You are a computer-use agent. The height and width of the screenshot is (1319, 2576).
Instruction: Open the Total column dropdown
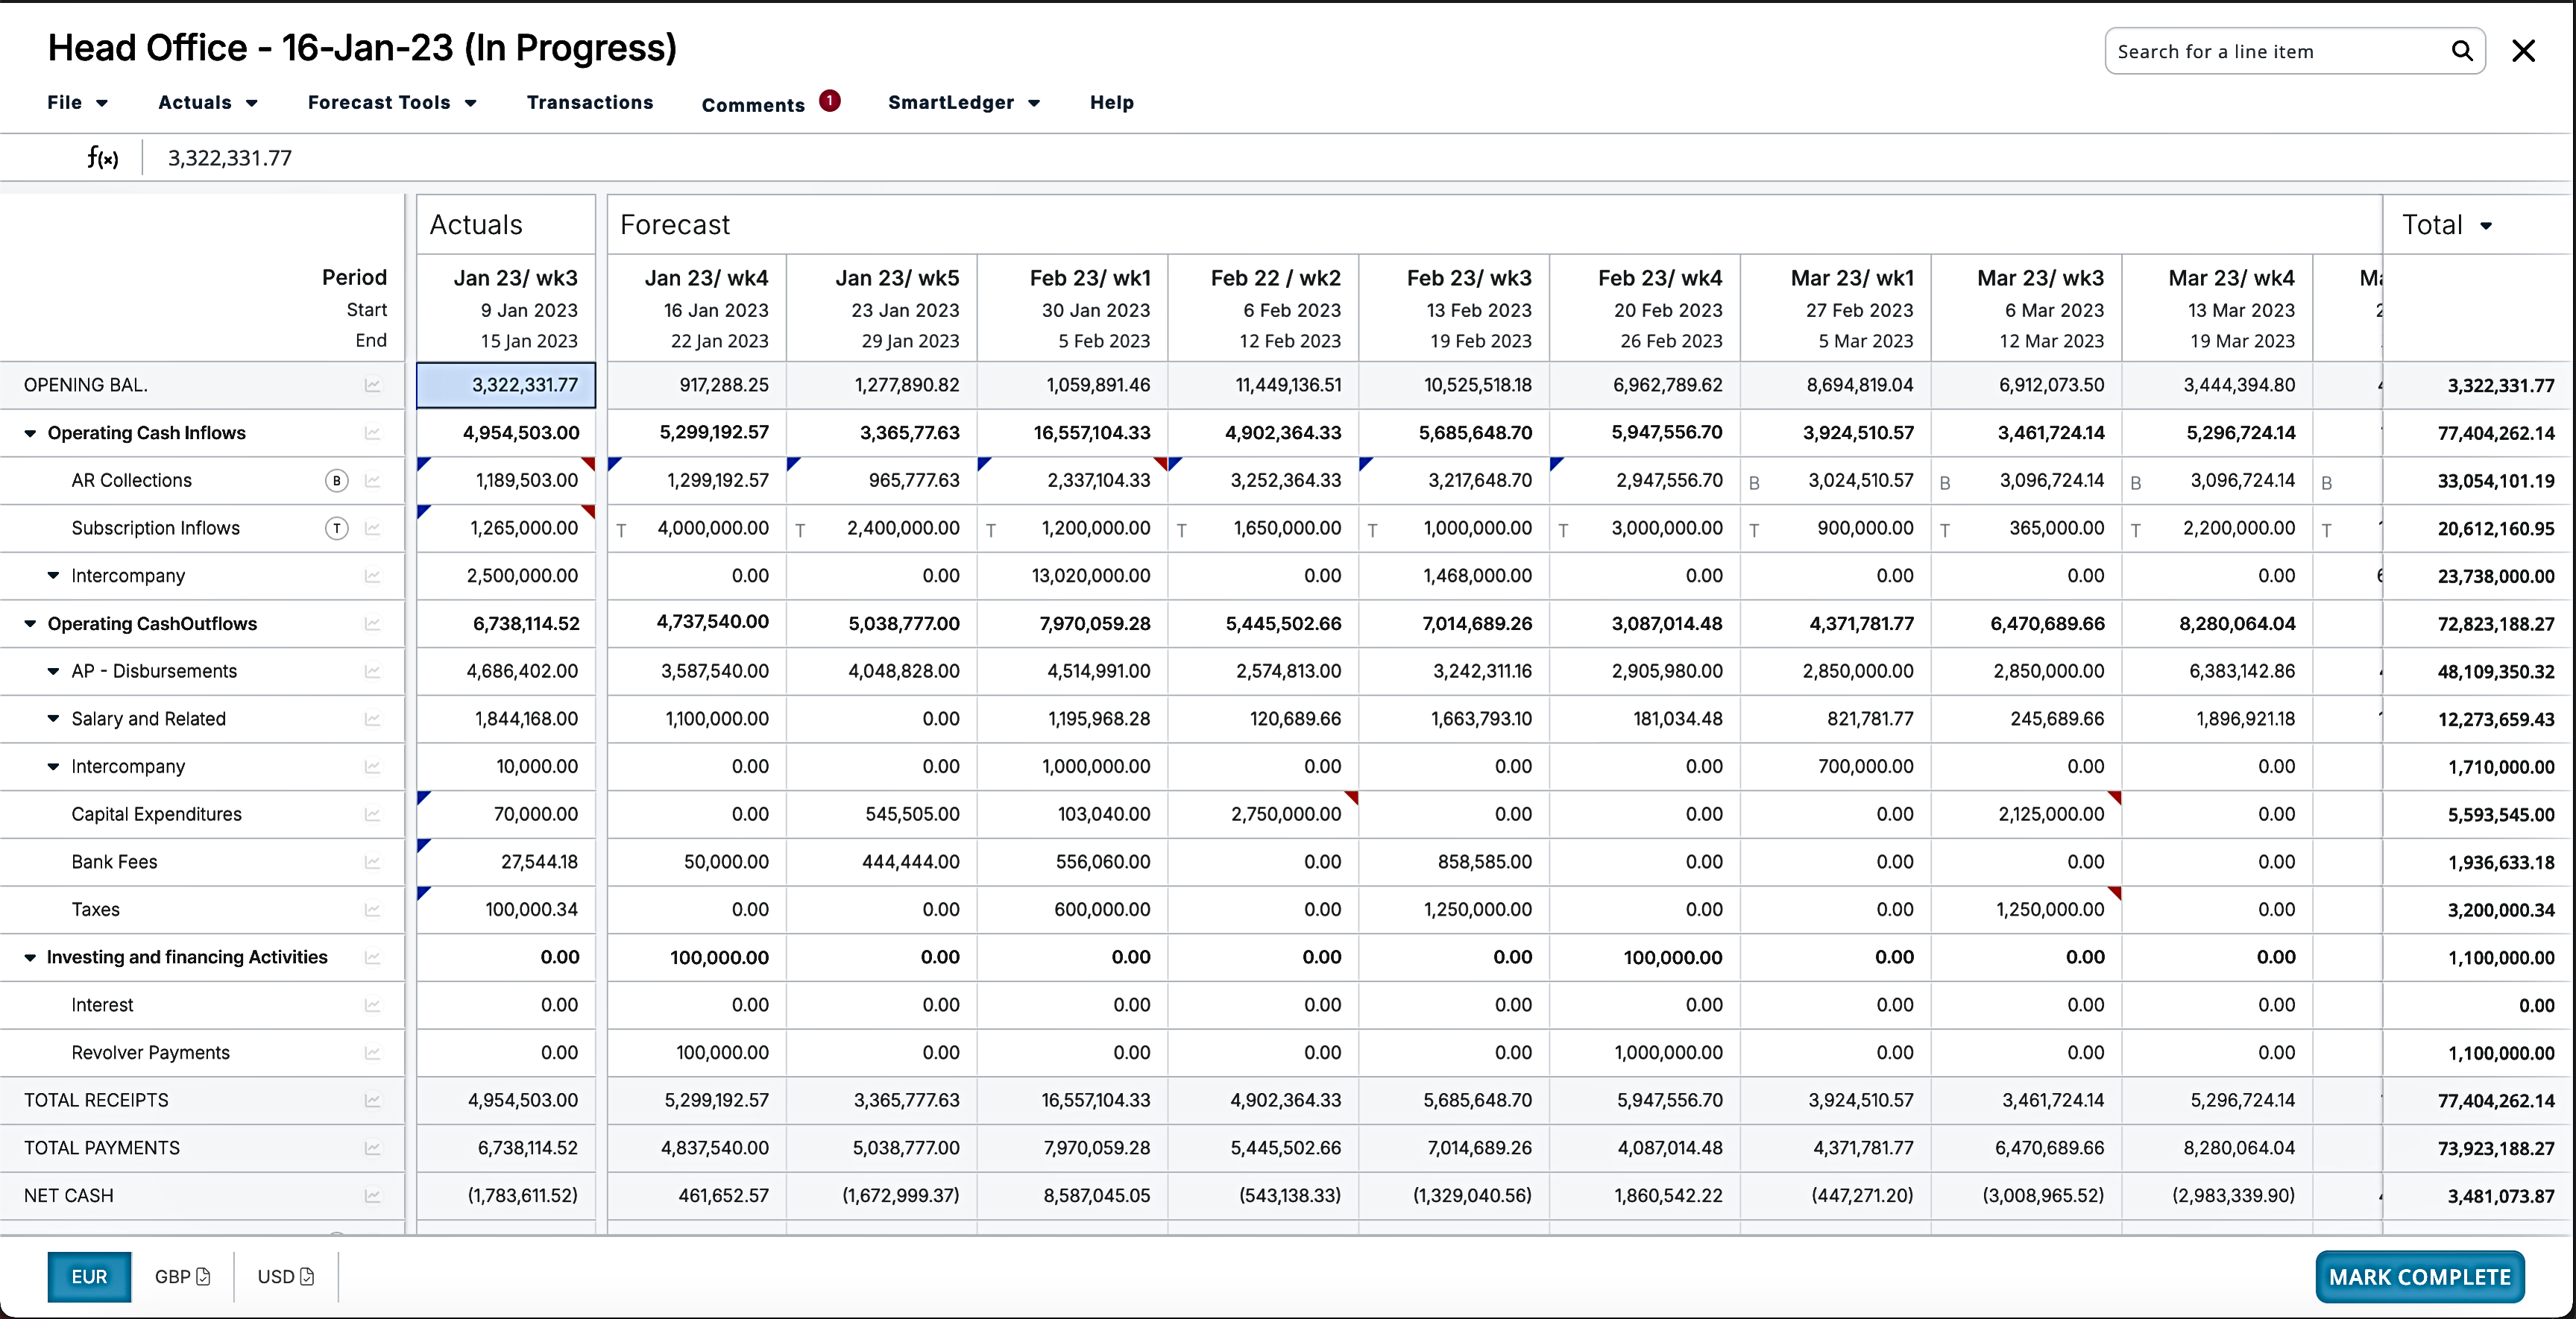[2486, 226]
